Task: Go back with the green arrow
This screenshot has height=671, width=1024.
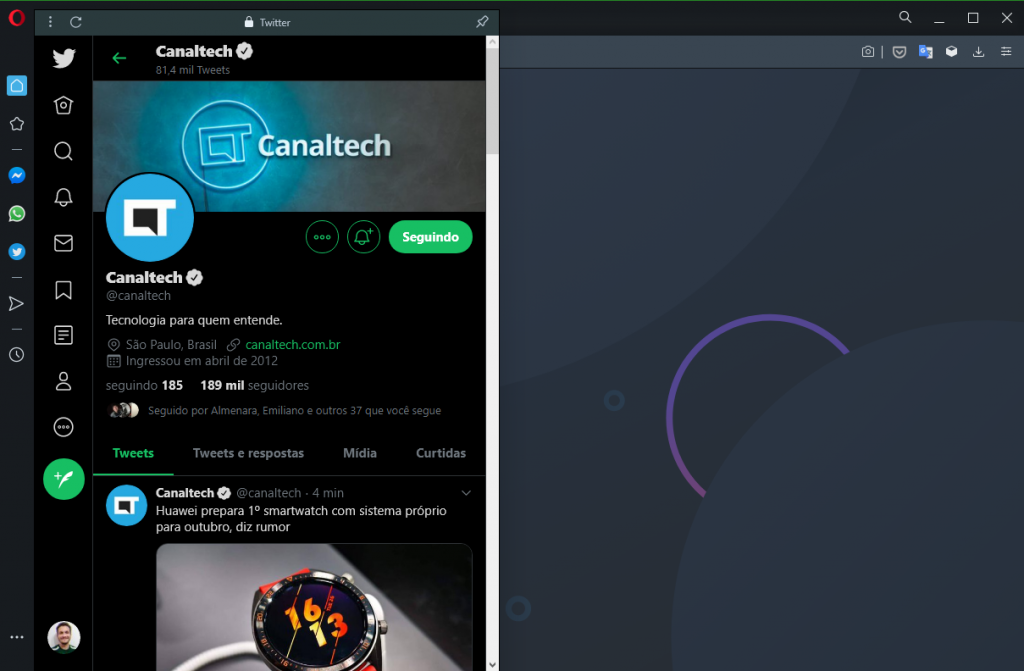Action: tap(119, 58)
